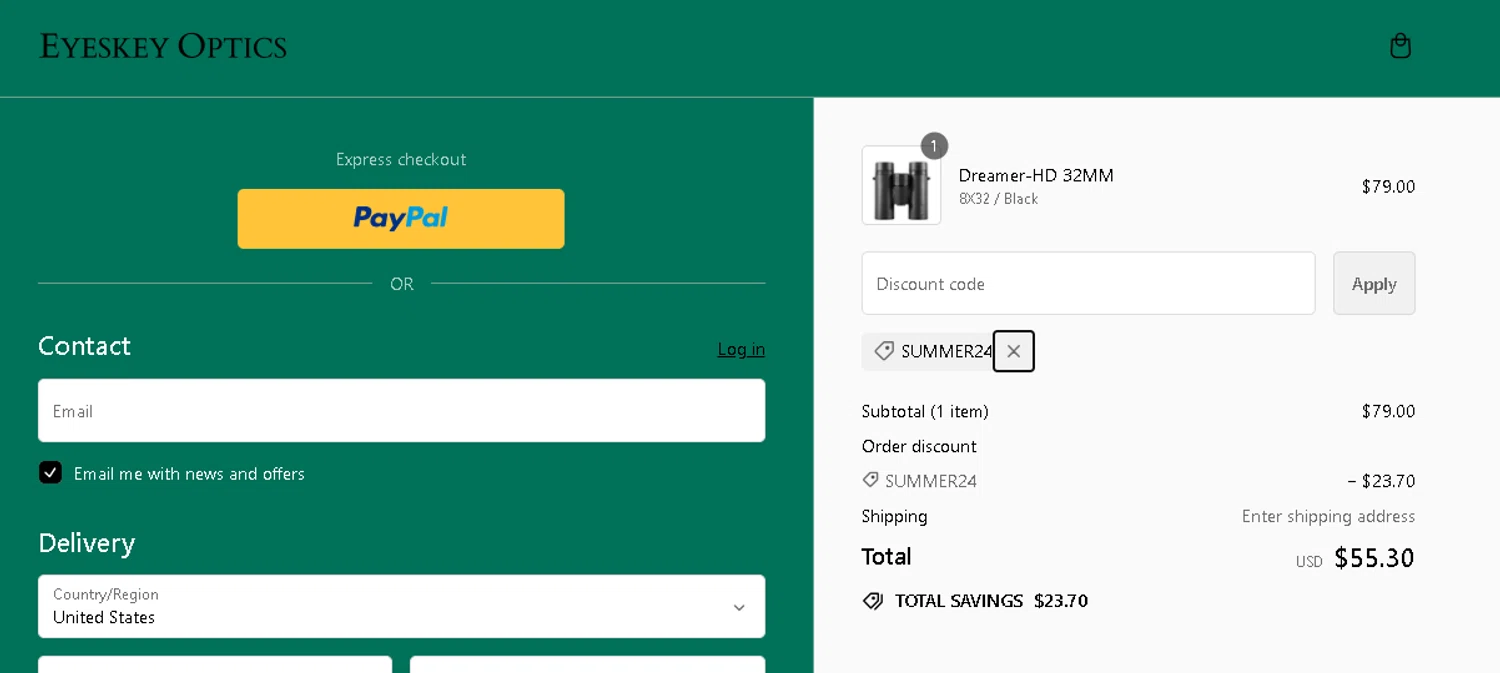This screenshot has width=1500, height=673.
Task: Click the Order discount label
Action: pyautogui.click(x=919, y=446)
